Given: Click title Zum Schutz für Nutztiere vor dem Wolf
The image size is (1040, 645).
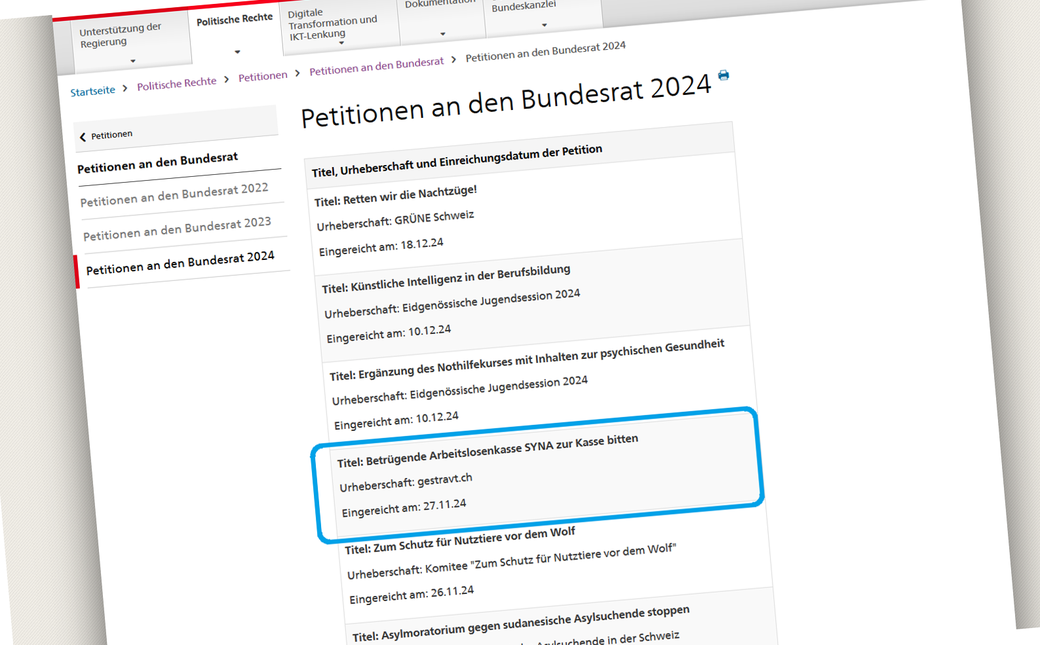Looking at the screenshot, I should click(x=460, y=540).
